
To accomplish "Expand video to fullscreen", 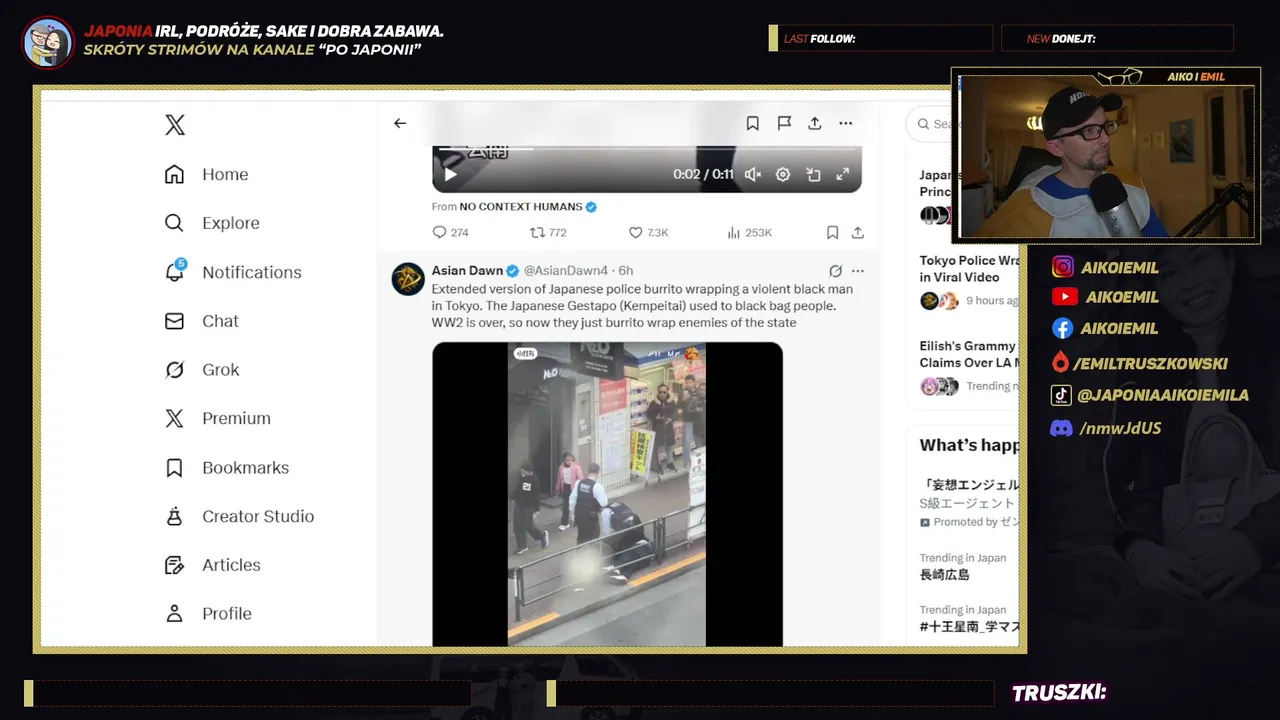I will (x=843, y=174).
